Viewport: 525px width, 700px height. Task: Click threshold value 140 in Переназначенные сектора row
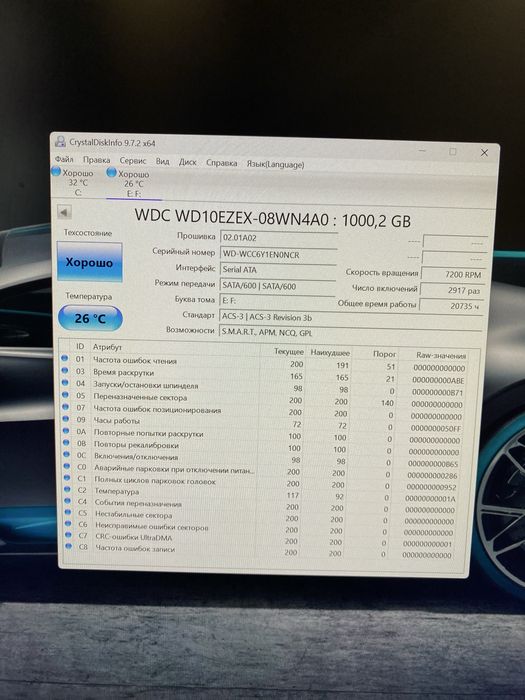click(387, 403)
